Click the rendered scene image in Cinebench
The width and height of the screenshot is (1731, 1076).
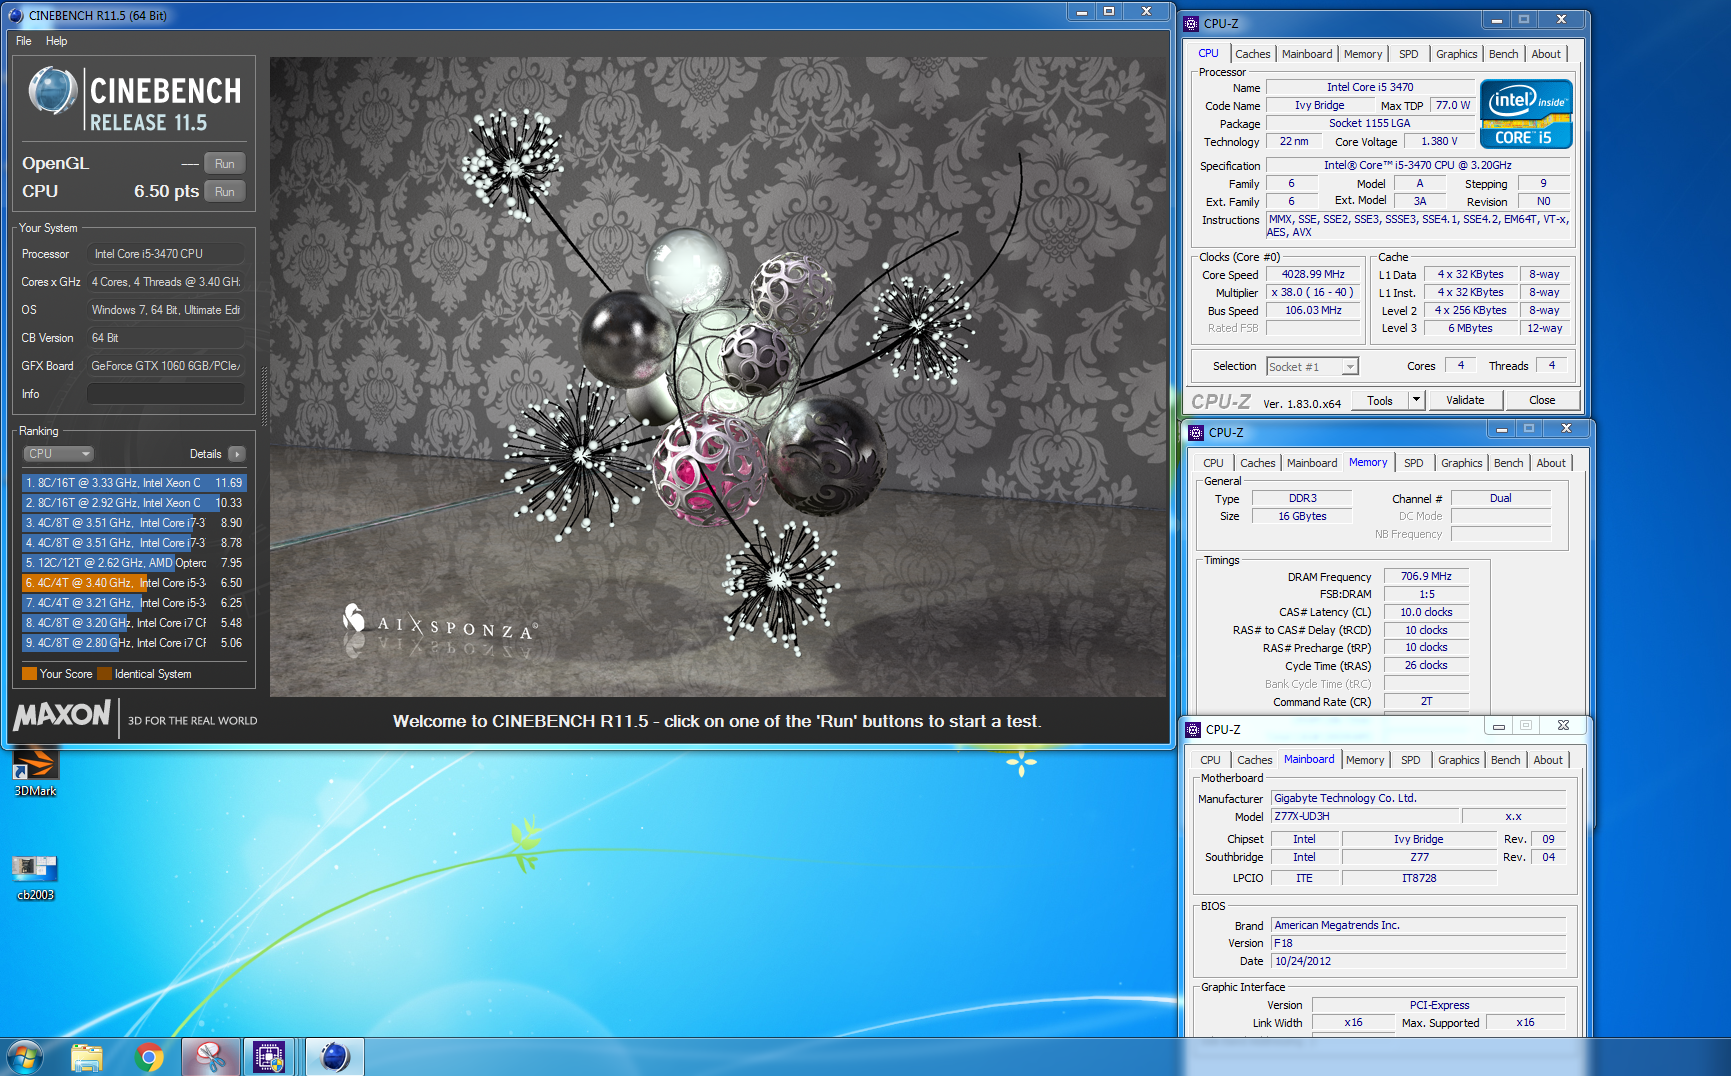[718, 376]
